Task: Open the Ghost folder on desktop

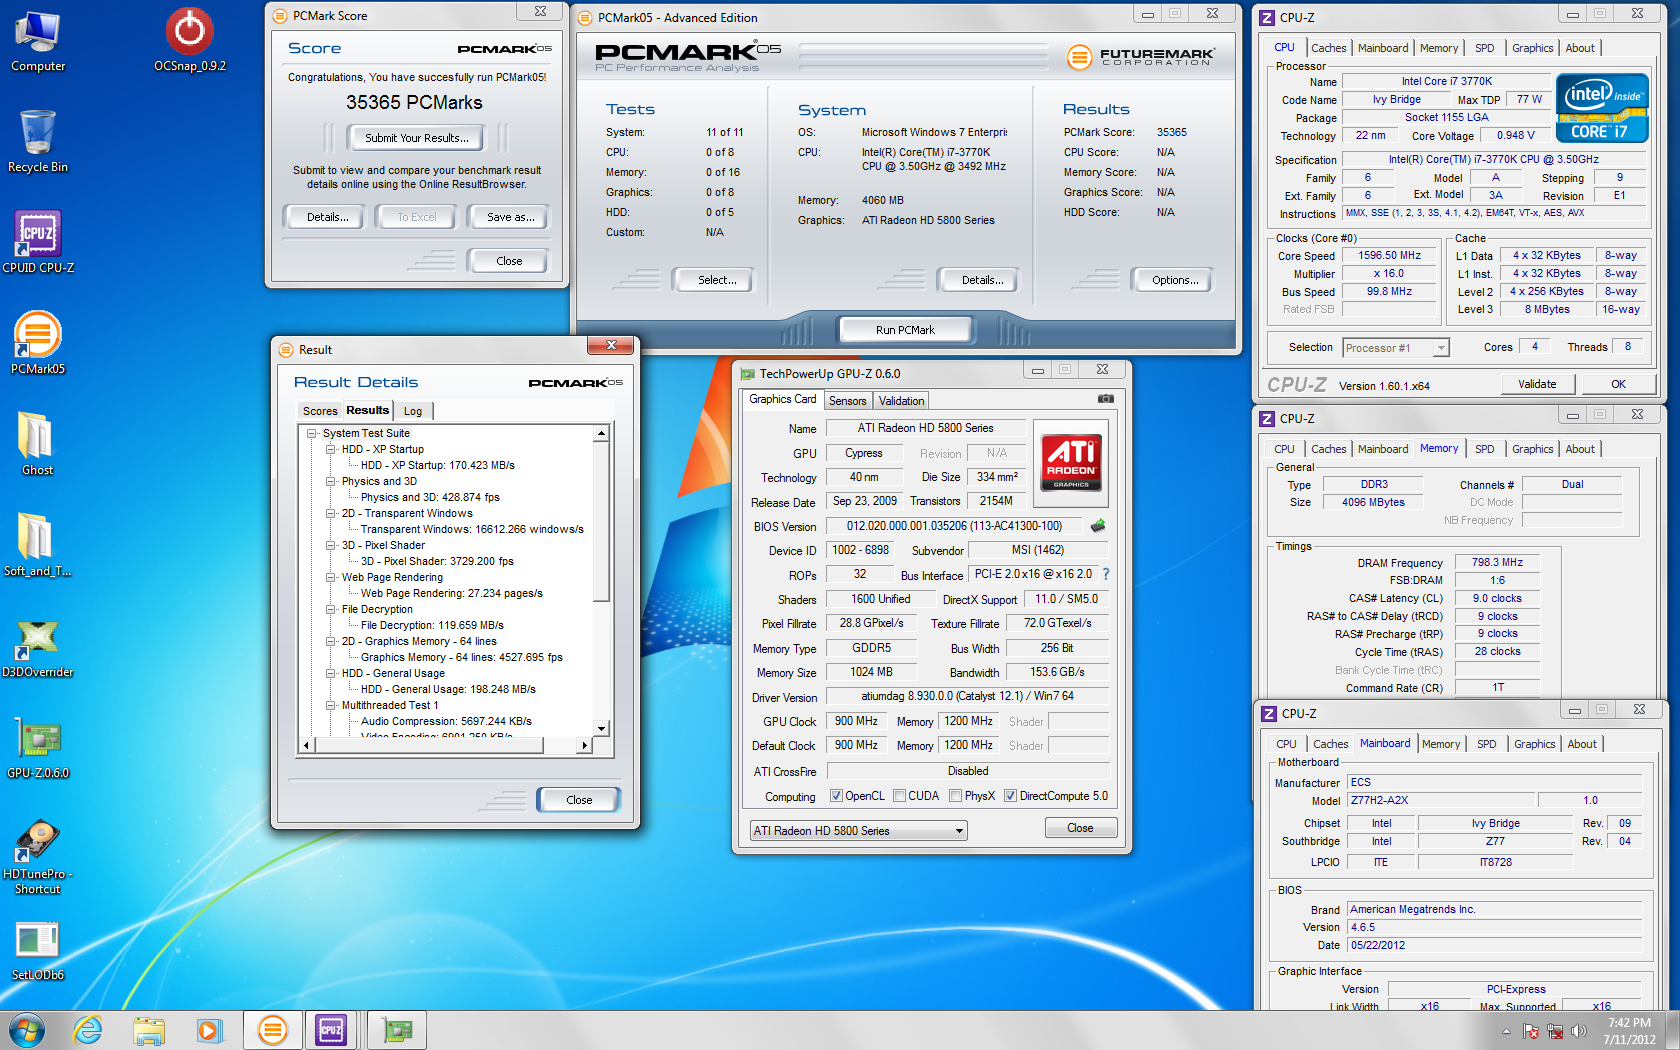Action: pos(38,445)
